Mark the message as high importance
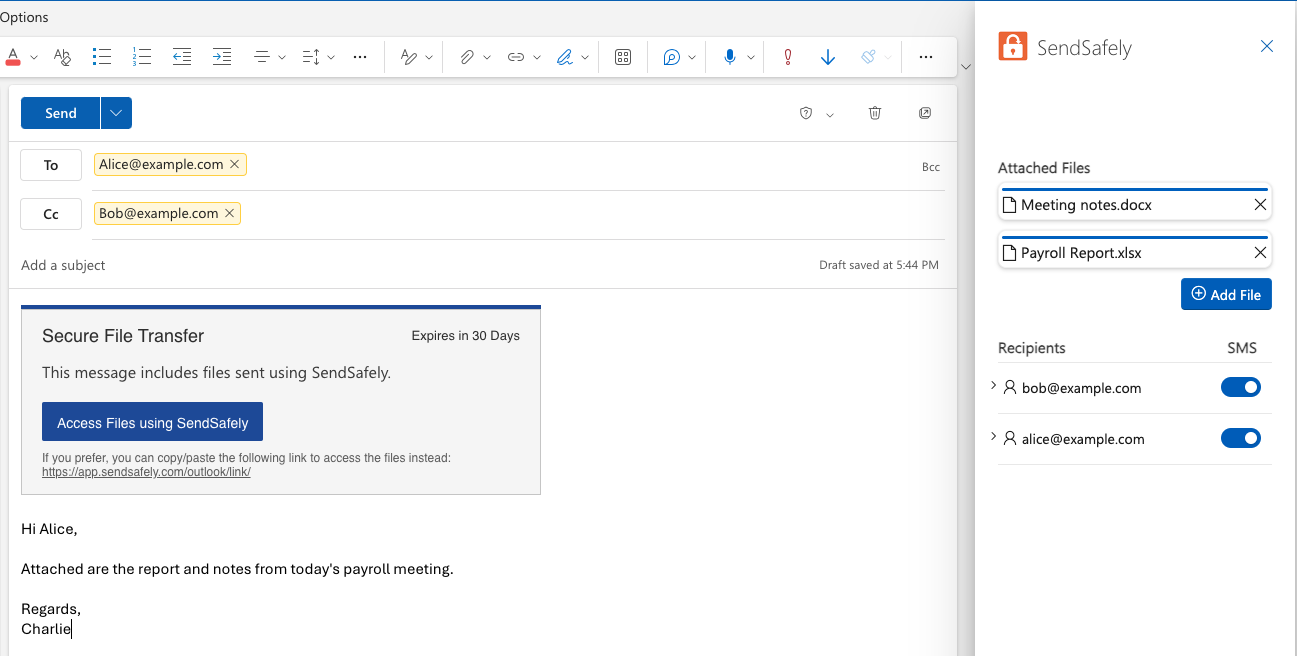Screen dimensions: 1297x656 point(787,57)
